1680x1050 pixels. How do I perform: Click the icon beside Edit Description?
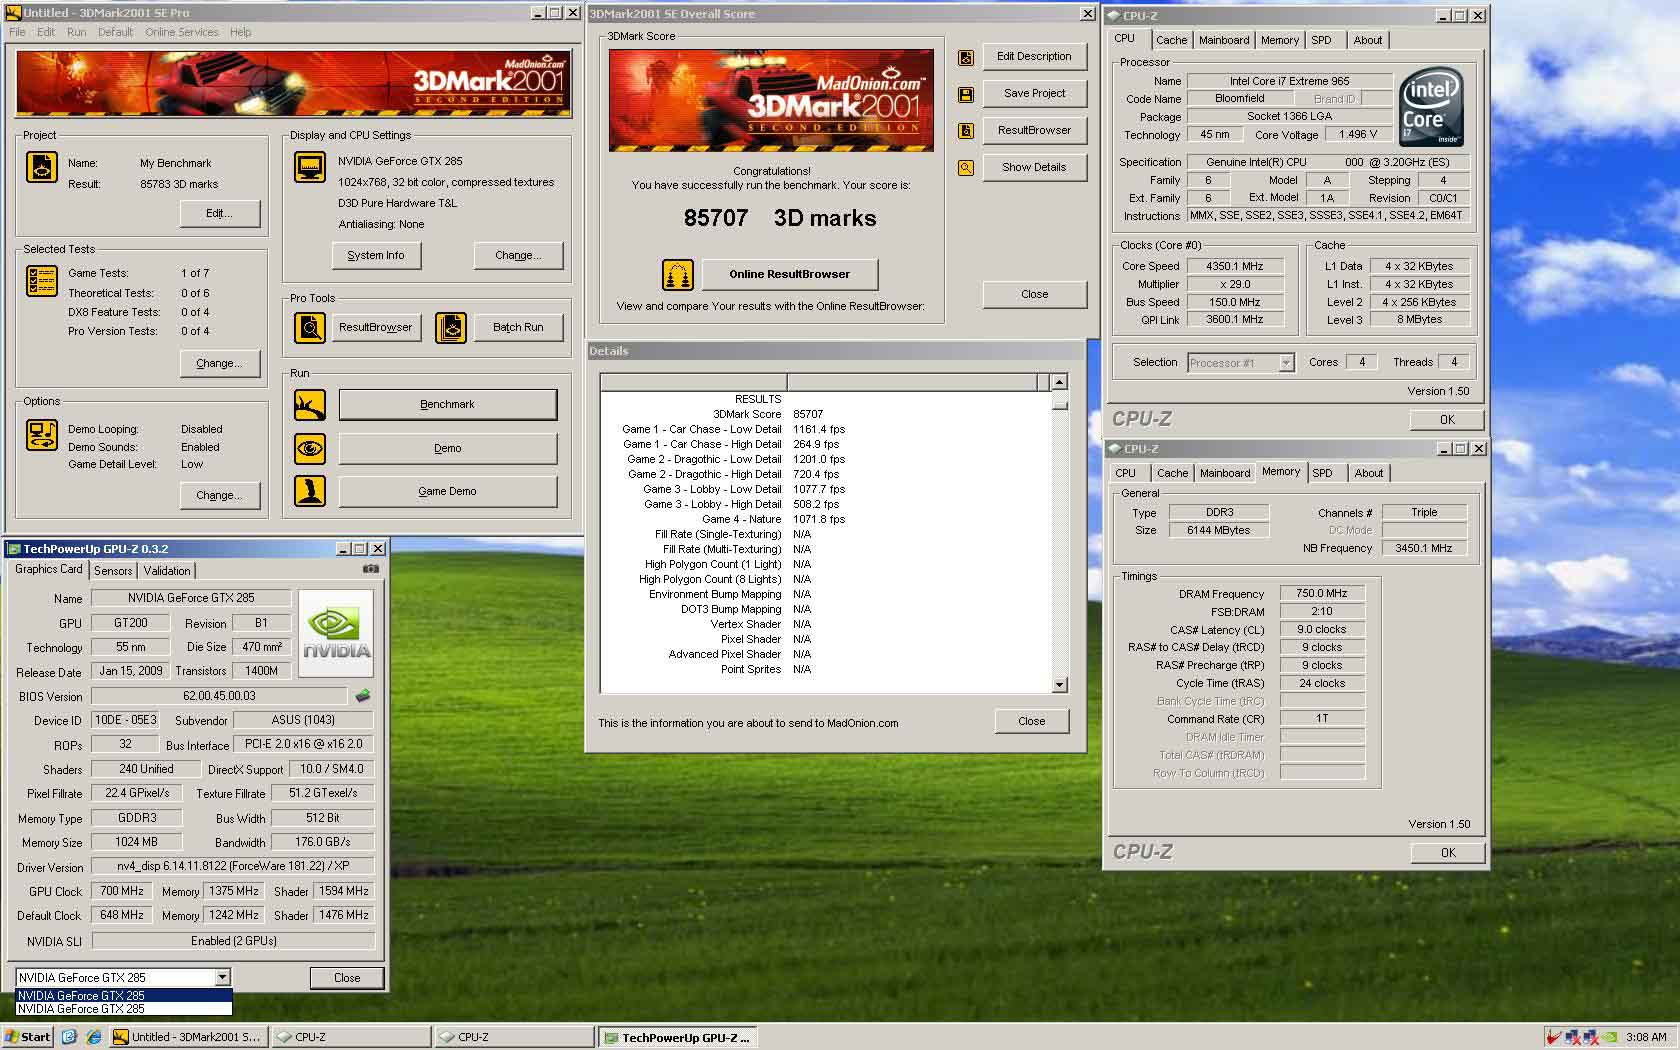tap(966, 58)
